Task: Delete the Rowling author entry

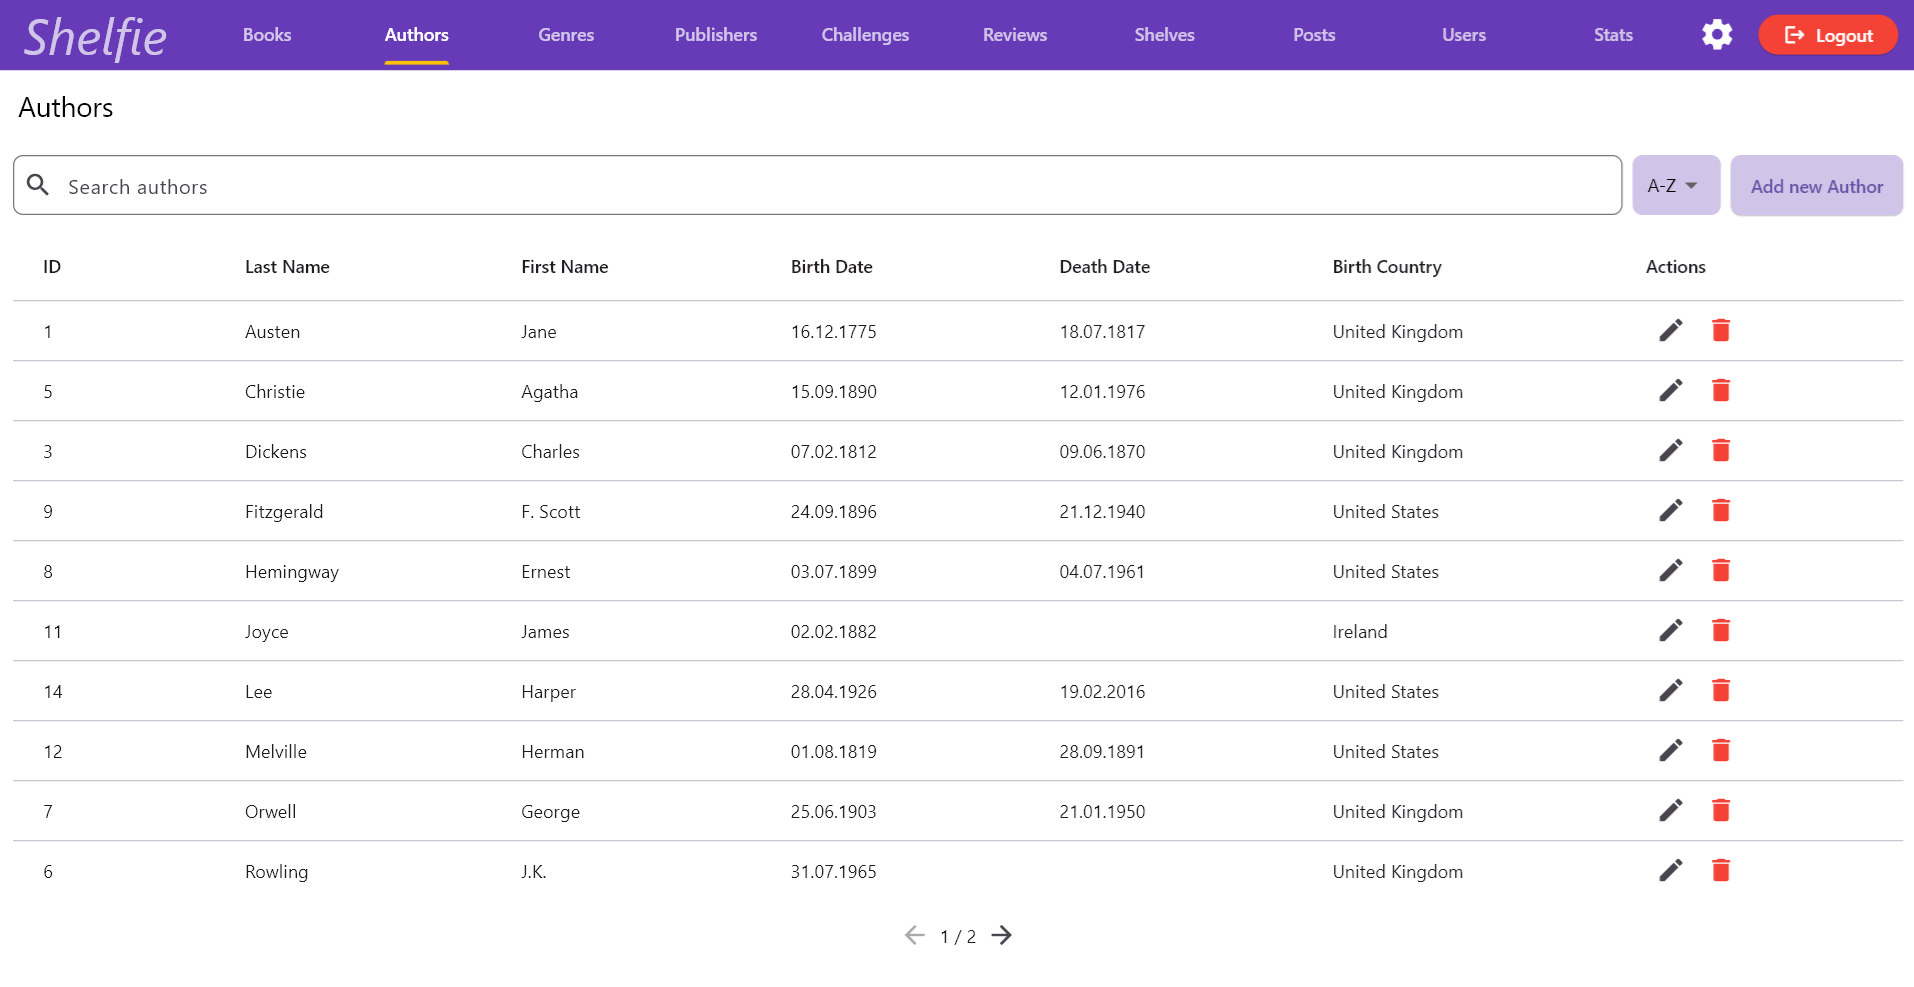Action: 1721,870
